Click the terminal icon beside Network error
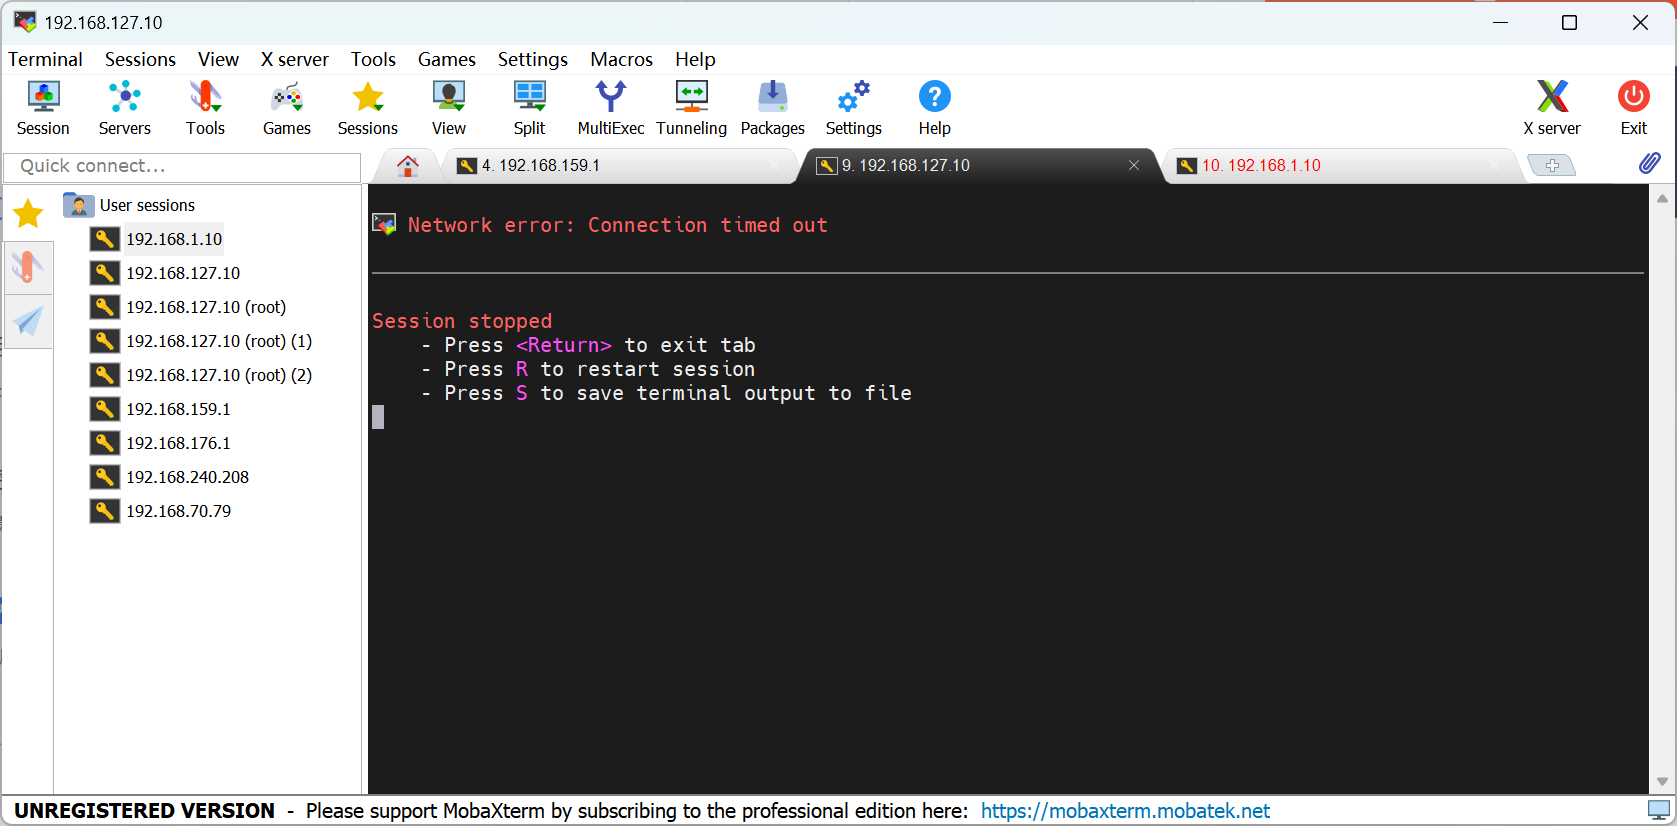 384,224
